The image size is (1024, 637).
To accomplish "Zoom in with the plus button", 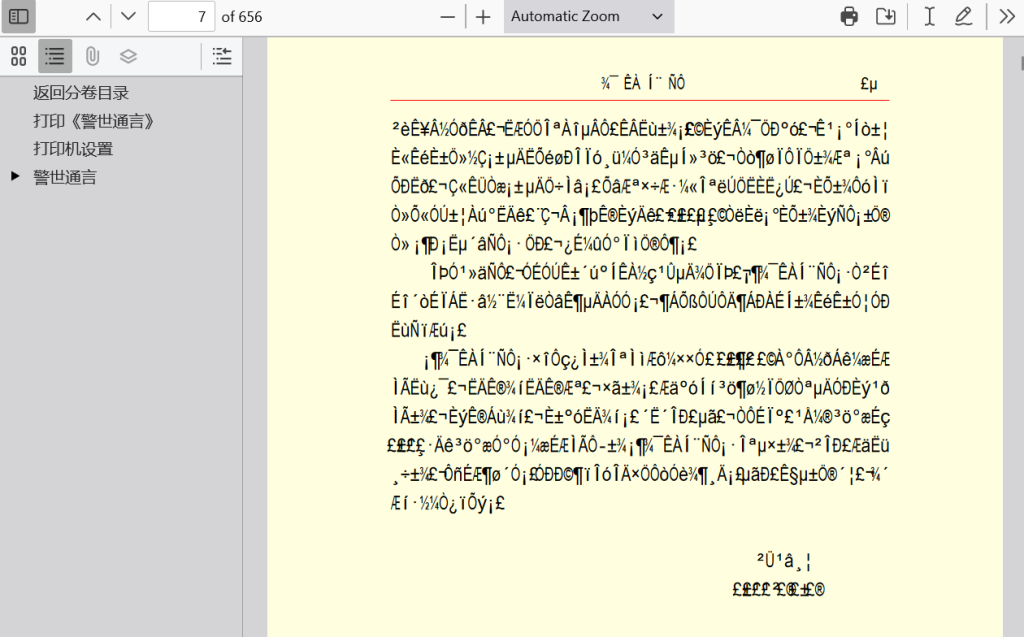I will pyautogui.click(x=483, y=17).
